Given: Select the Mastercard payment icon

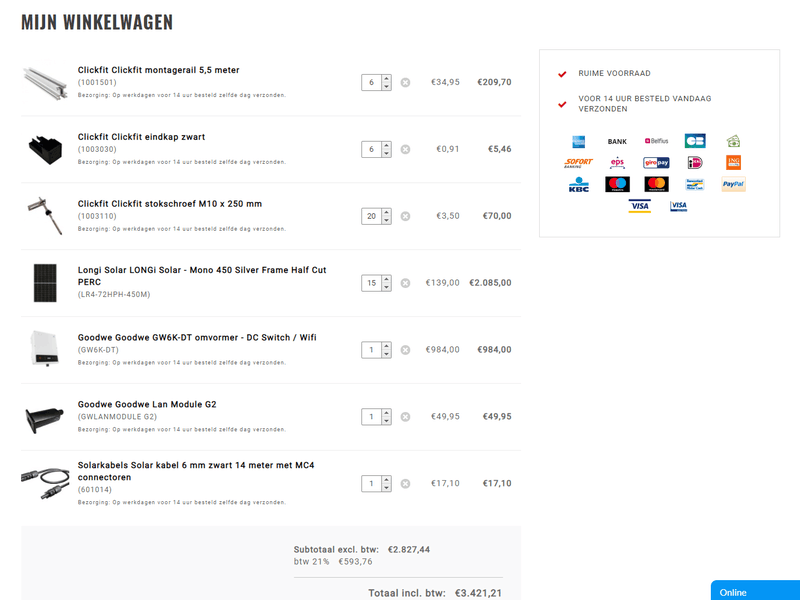Looking at the screenshot, I should click(x=656, y=185).
